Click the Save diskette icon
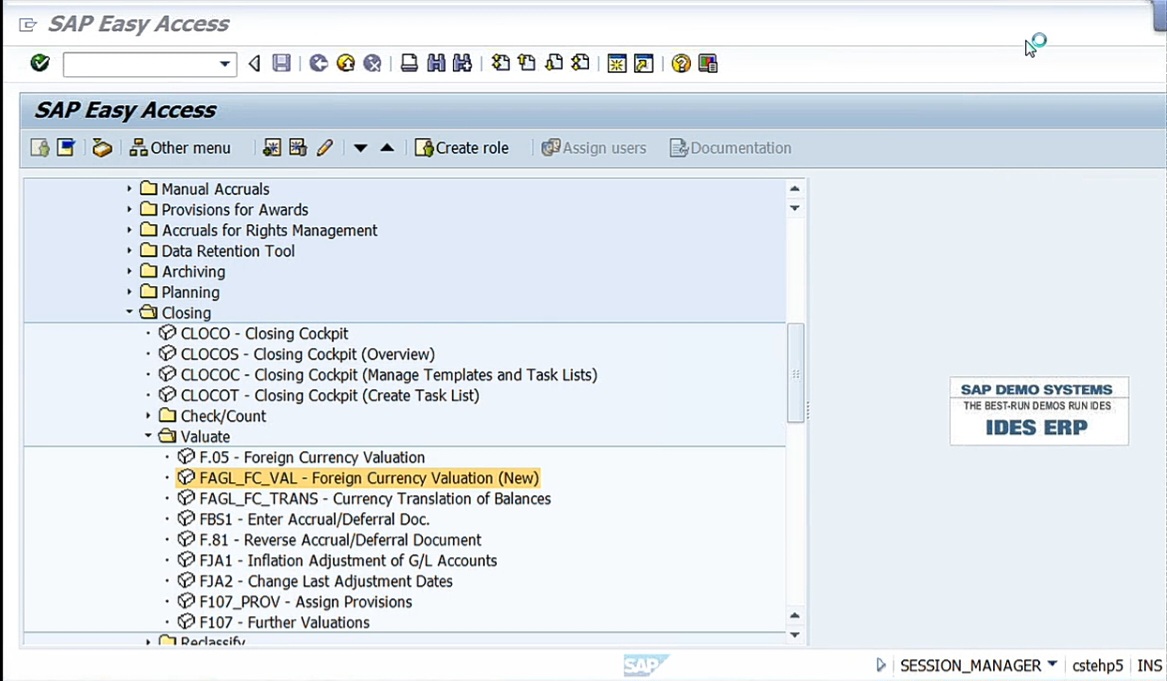This screenshot has height=681, width=1167. click(281, 63)
